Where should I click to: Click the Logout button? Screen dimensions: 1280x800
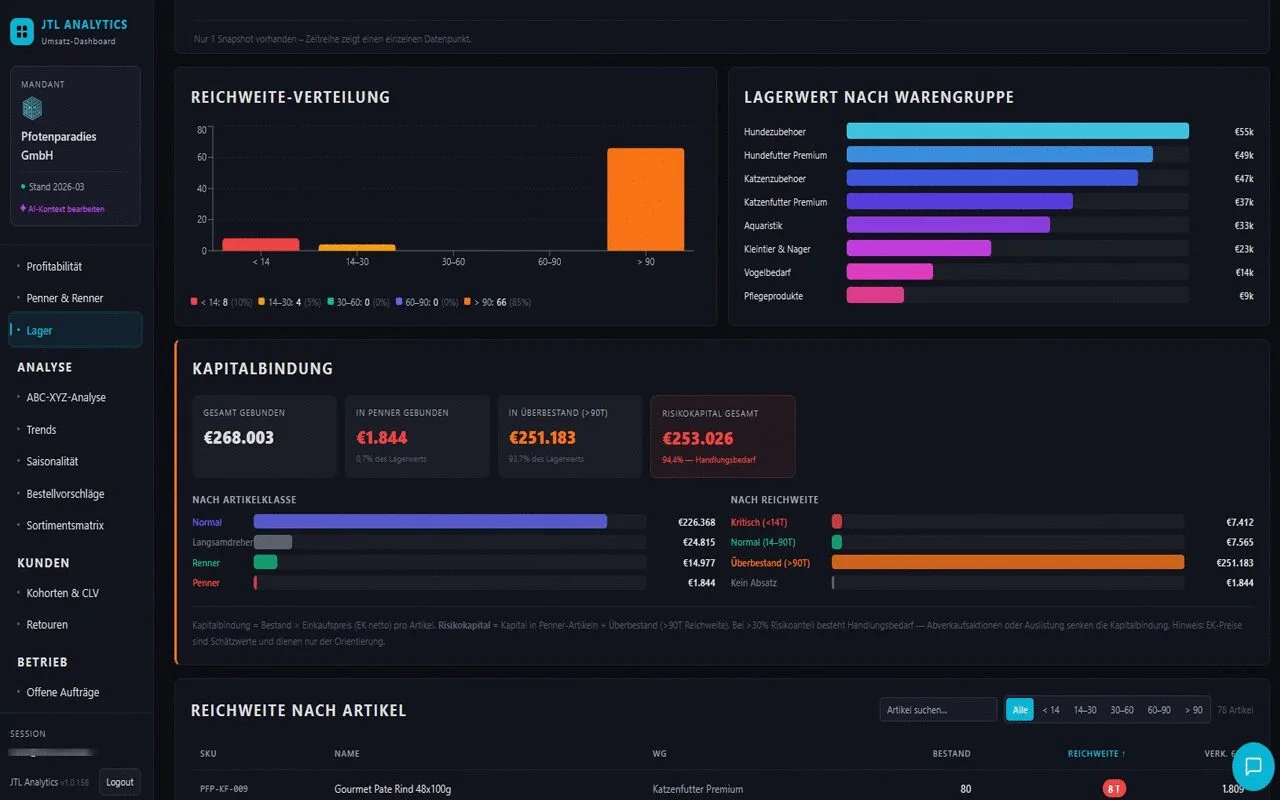point(120,782)
